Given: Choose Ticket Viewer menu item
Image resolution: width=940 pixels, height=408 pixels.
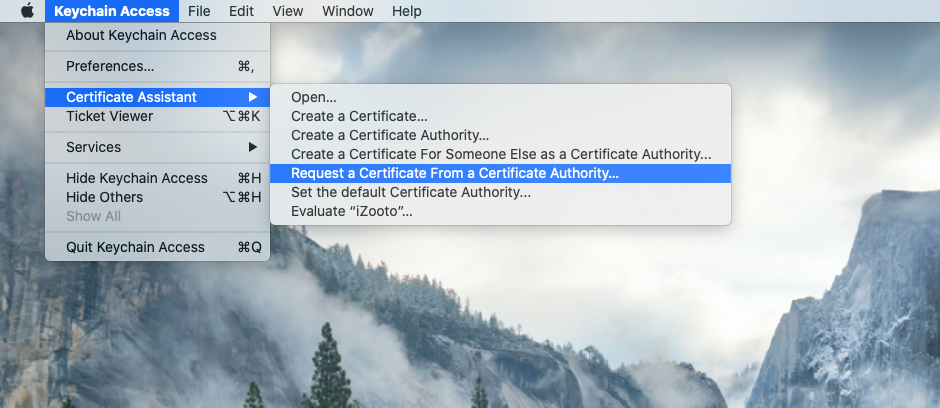Looking at the screenshot, I should (x=158, y=116).
